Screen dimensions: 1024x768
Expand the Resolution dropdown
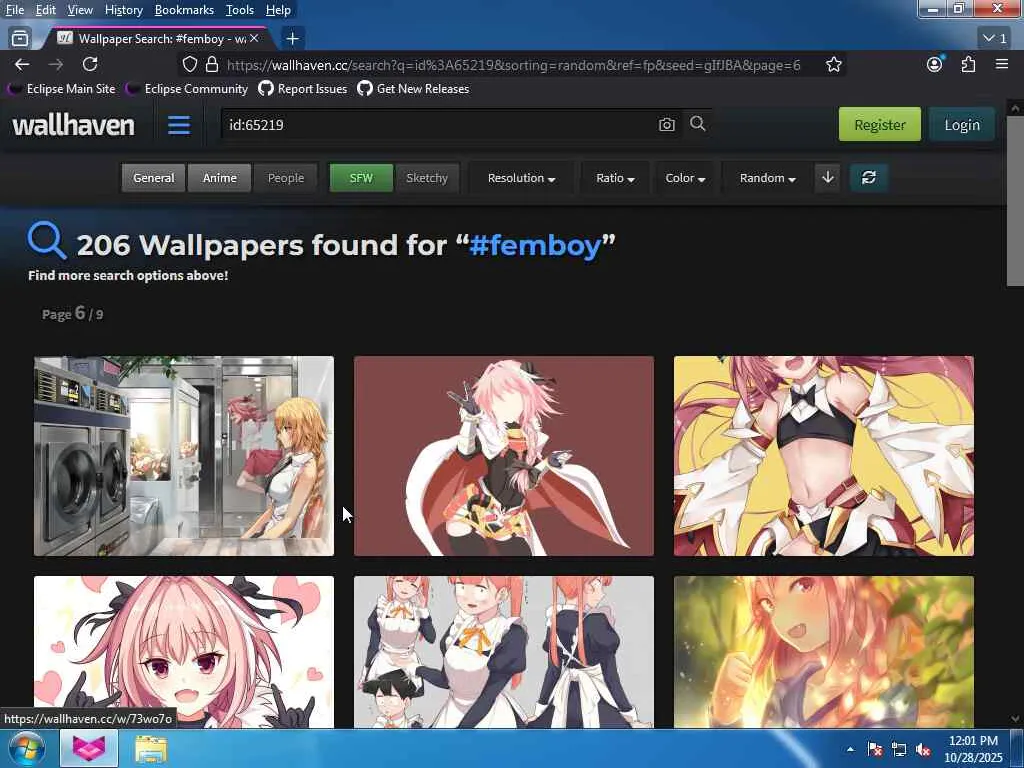pos(521,178)
